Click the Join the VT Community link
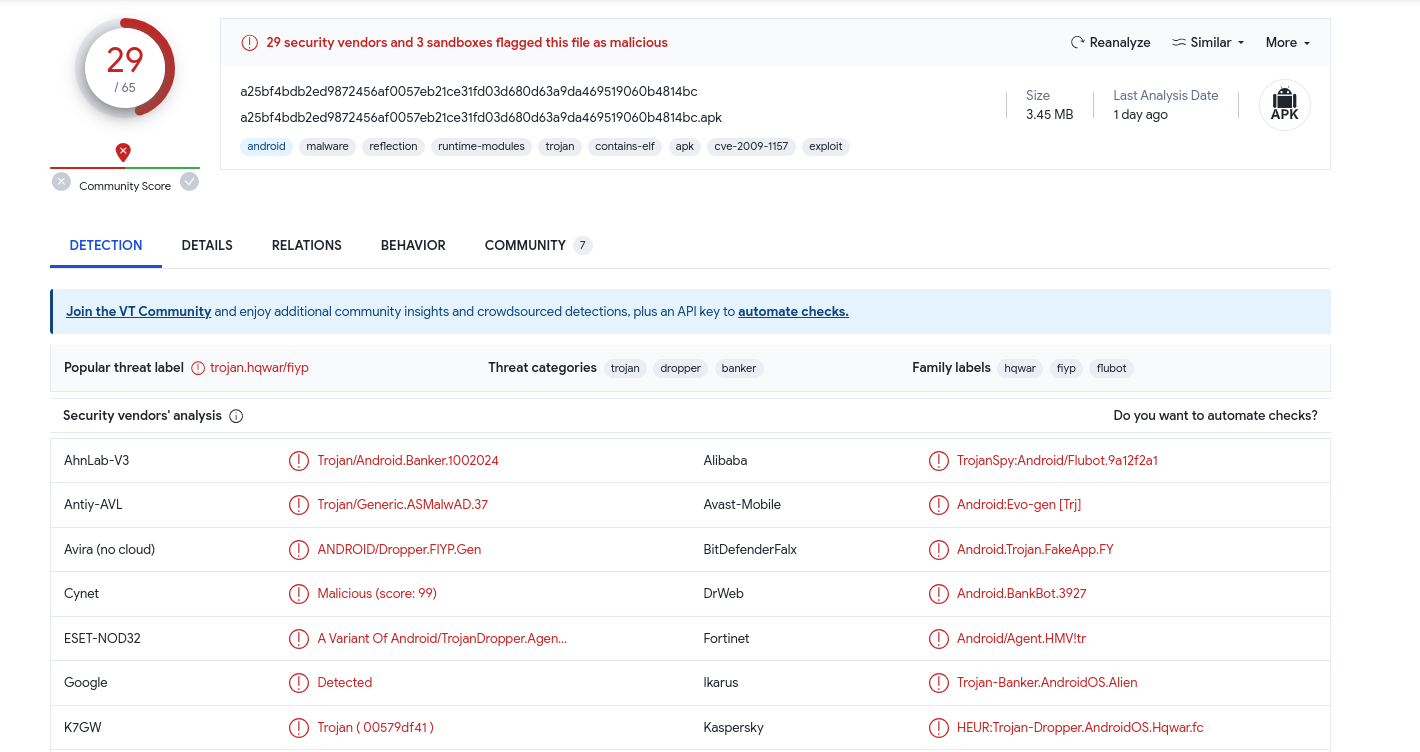Screen dimensions: 1420x752 [139, 312]
